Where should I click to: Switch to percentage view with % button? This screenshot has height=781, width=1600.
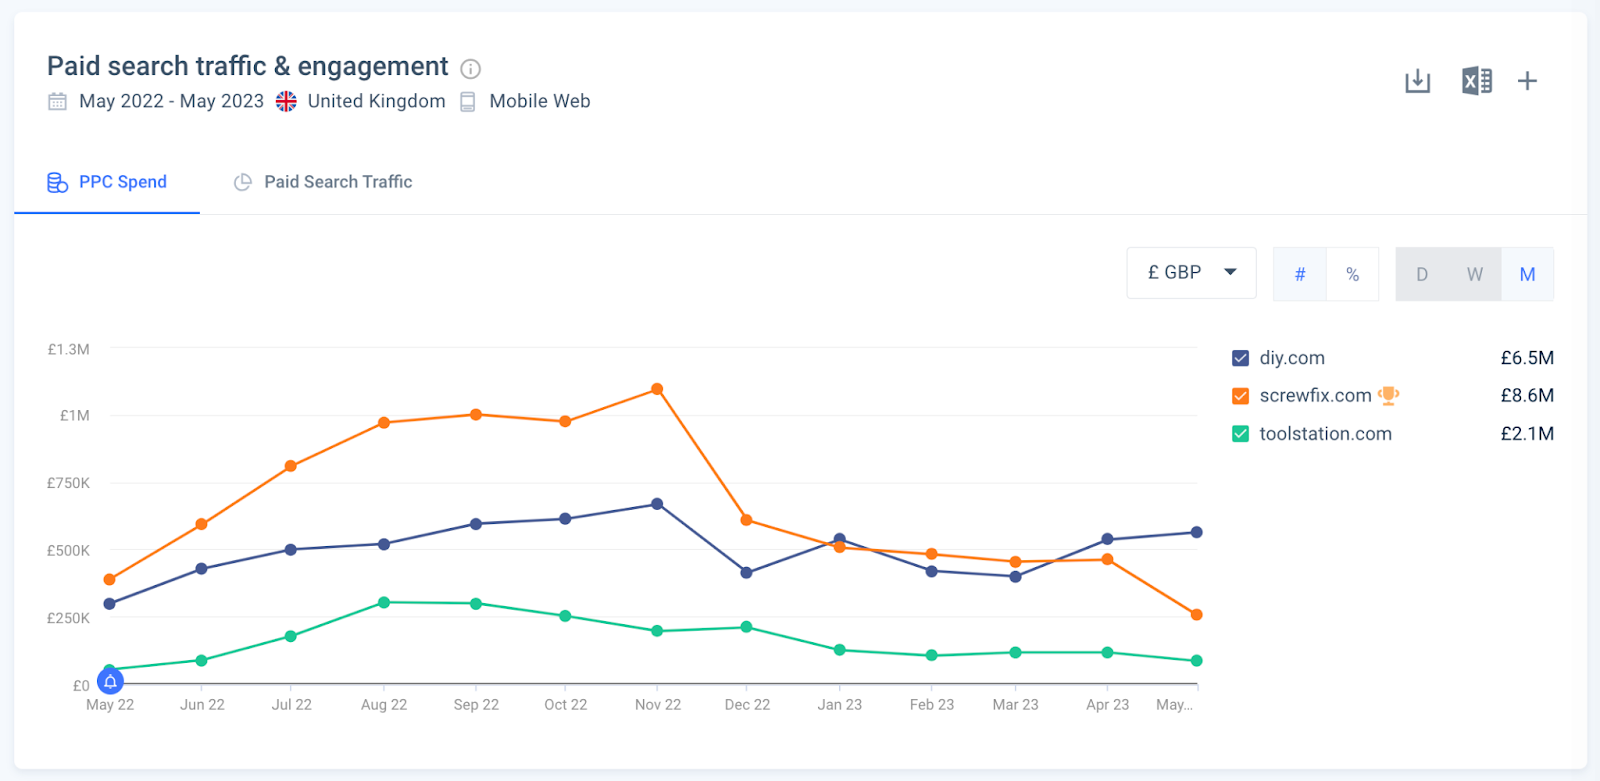pyautogui.click(x=1352, y=274)
